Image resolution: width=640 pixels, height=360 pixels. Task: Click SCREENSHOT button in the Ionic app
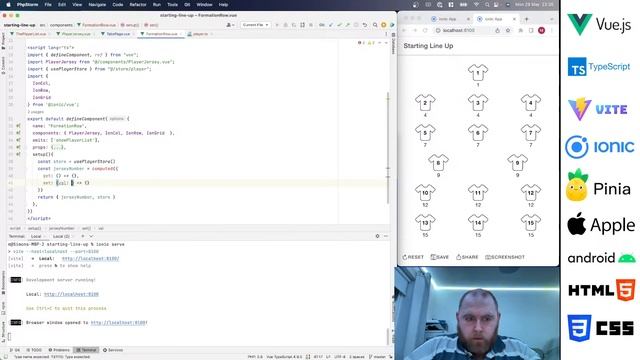pyautogui.click(x=505, y=257)
